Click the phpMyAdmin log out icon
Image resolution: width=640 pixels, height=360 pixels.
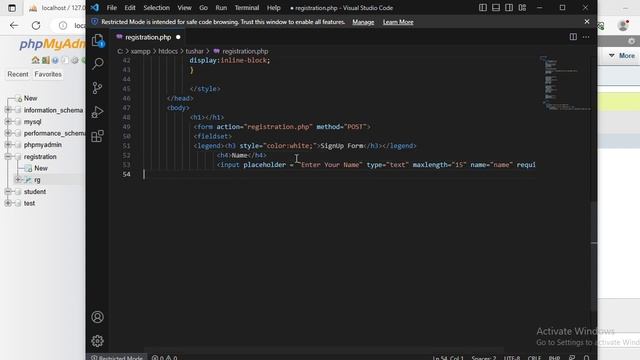(x=45, y=60)
